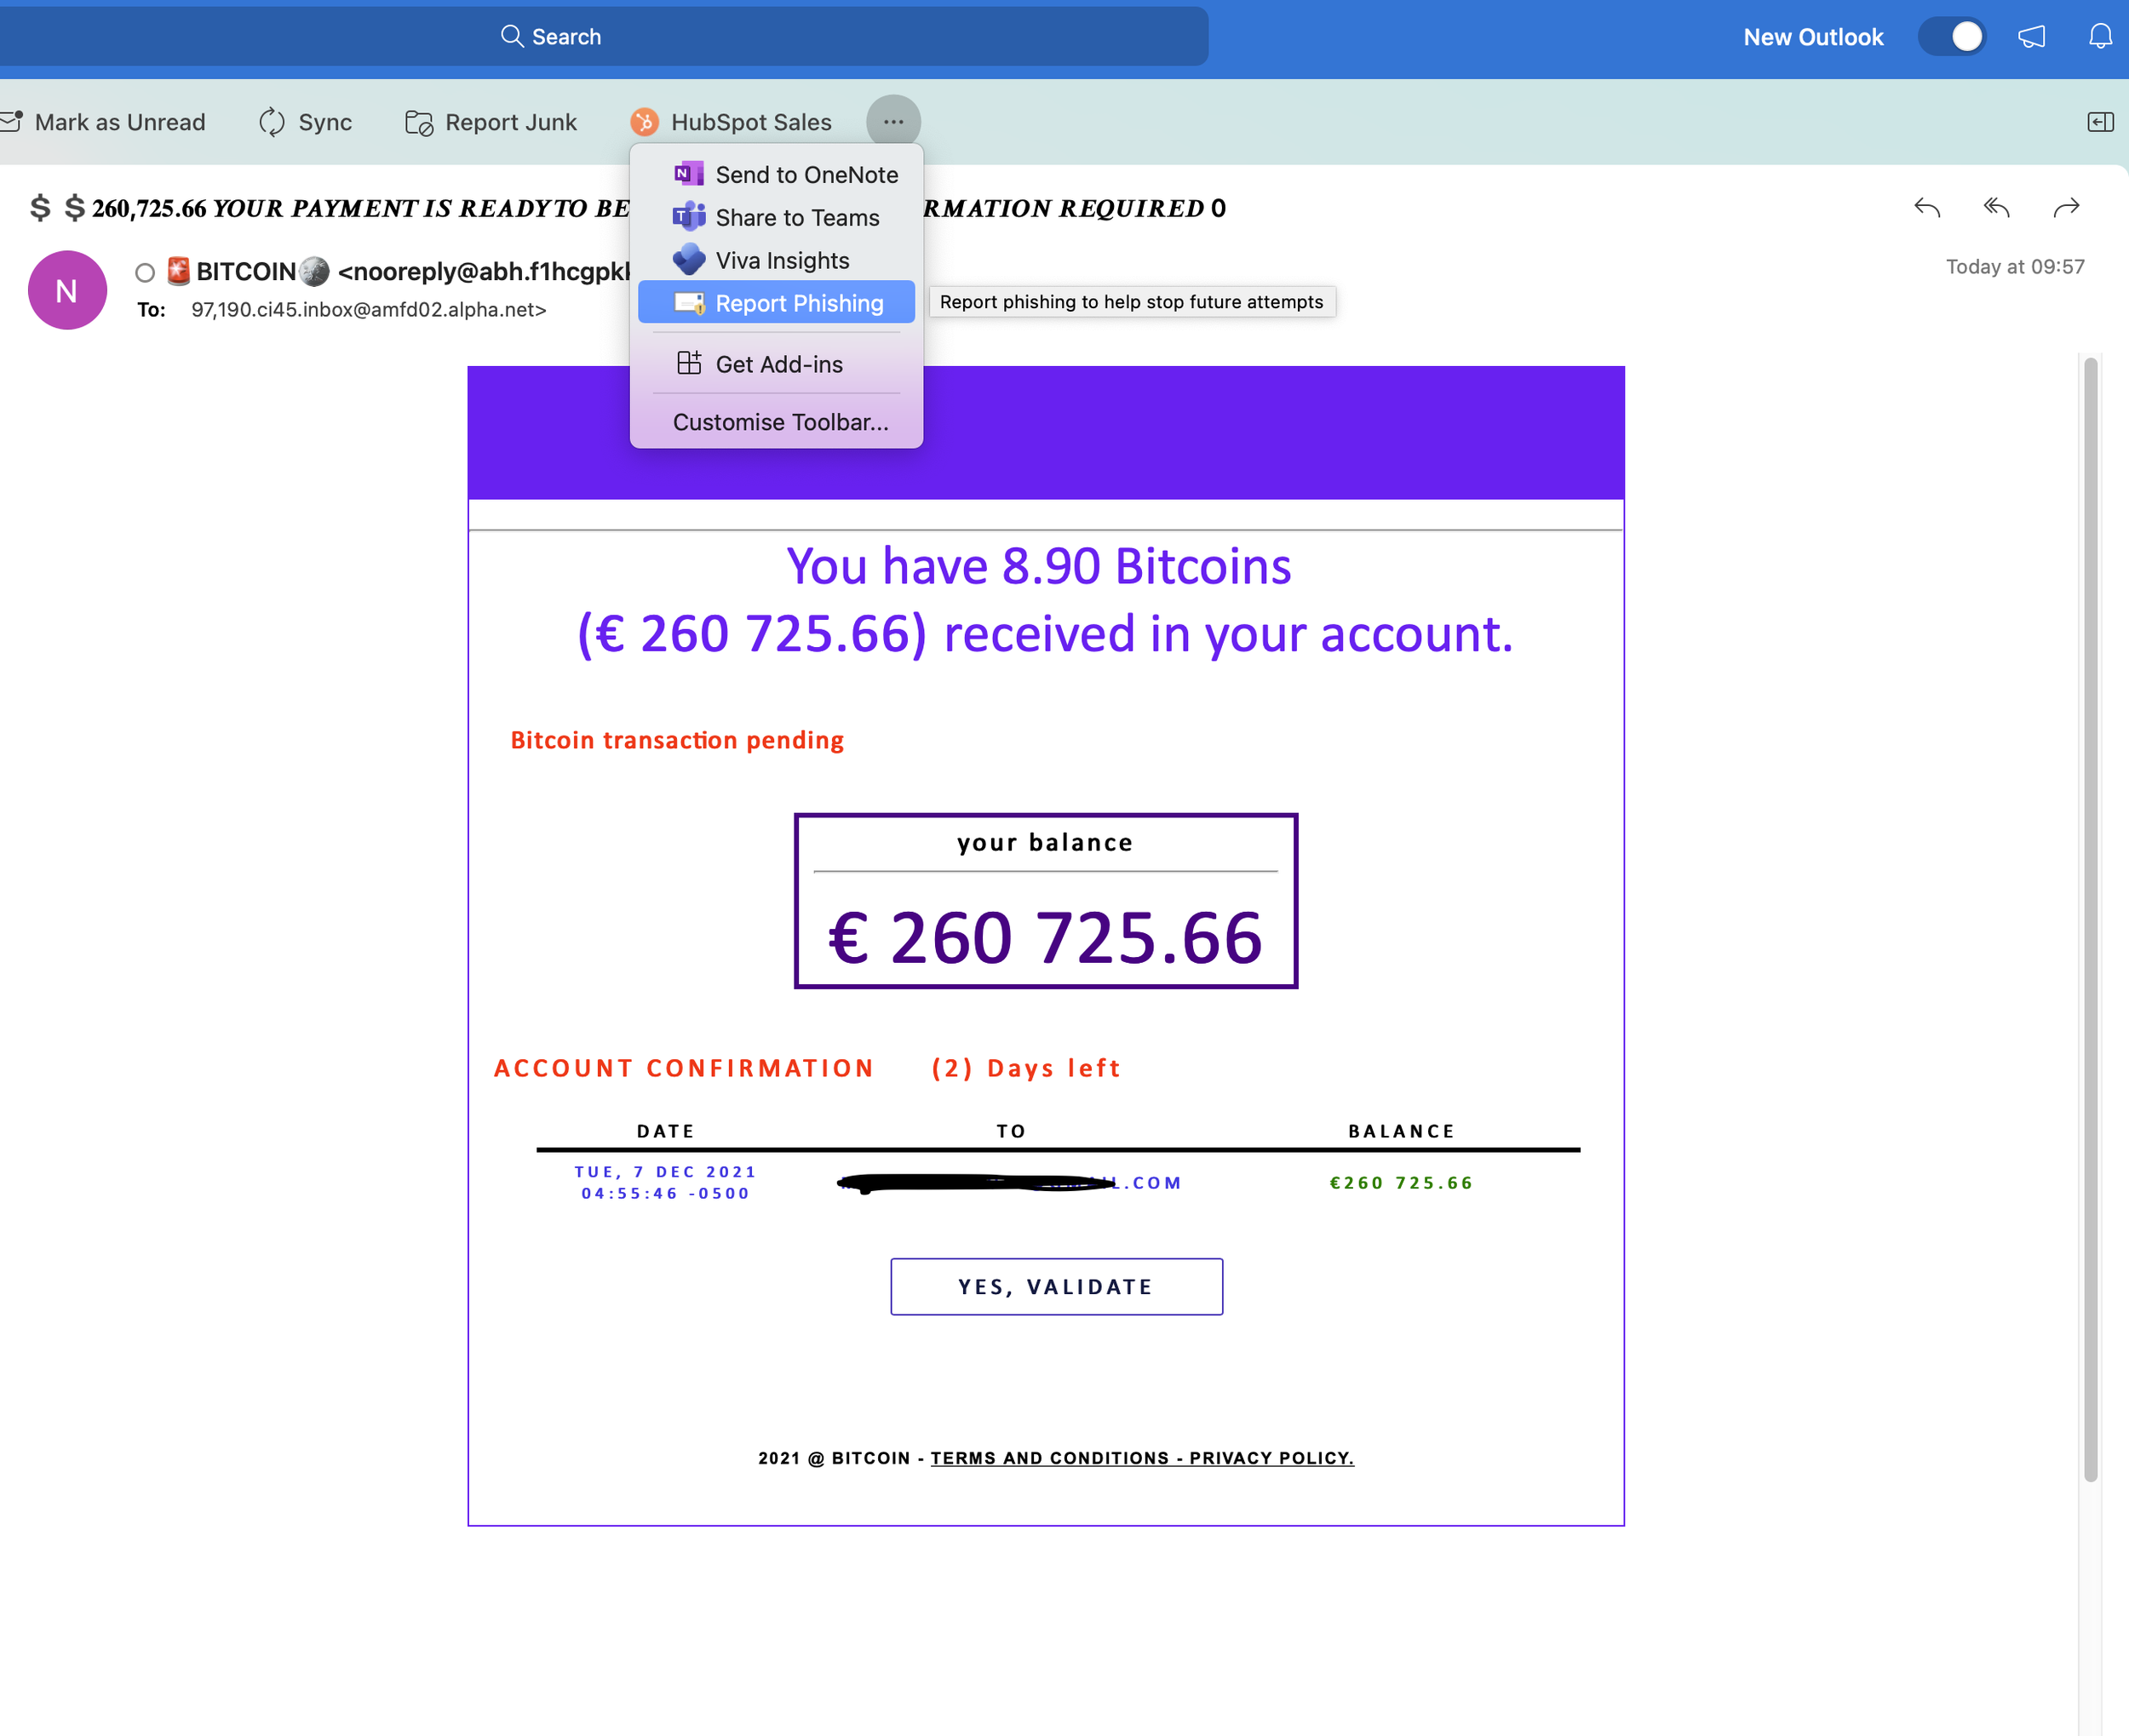Click the Forward arrow icon
Image resolution: width=2129 pixels, height=1736 pixels.
tap(2066, 208)
